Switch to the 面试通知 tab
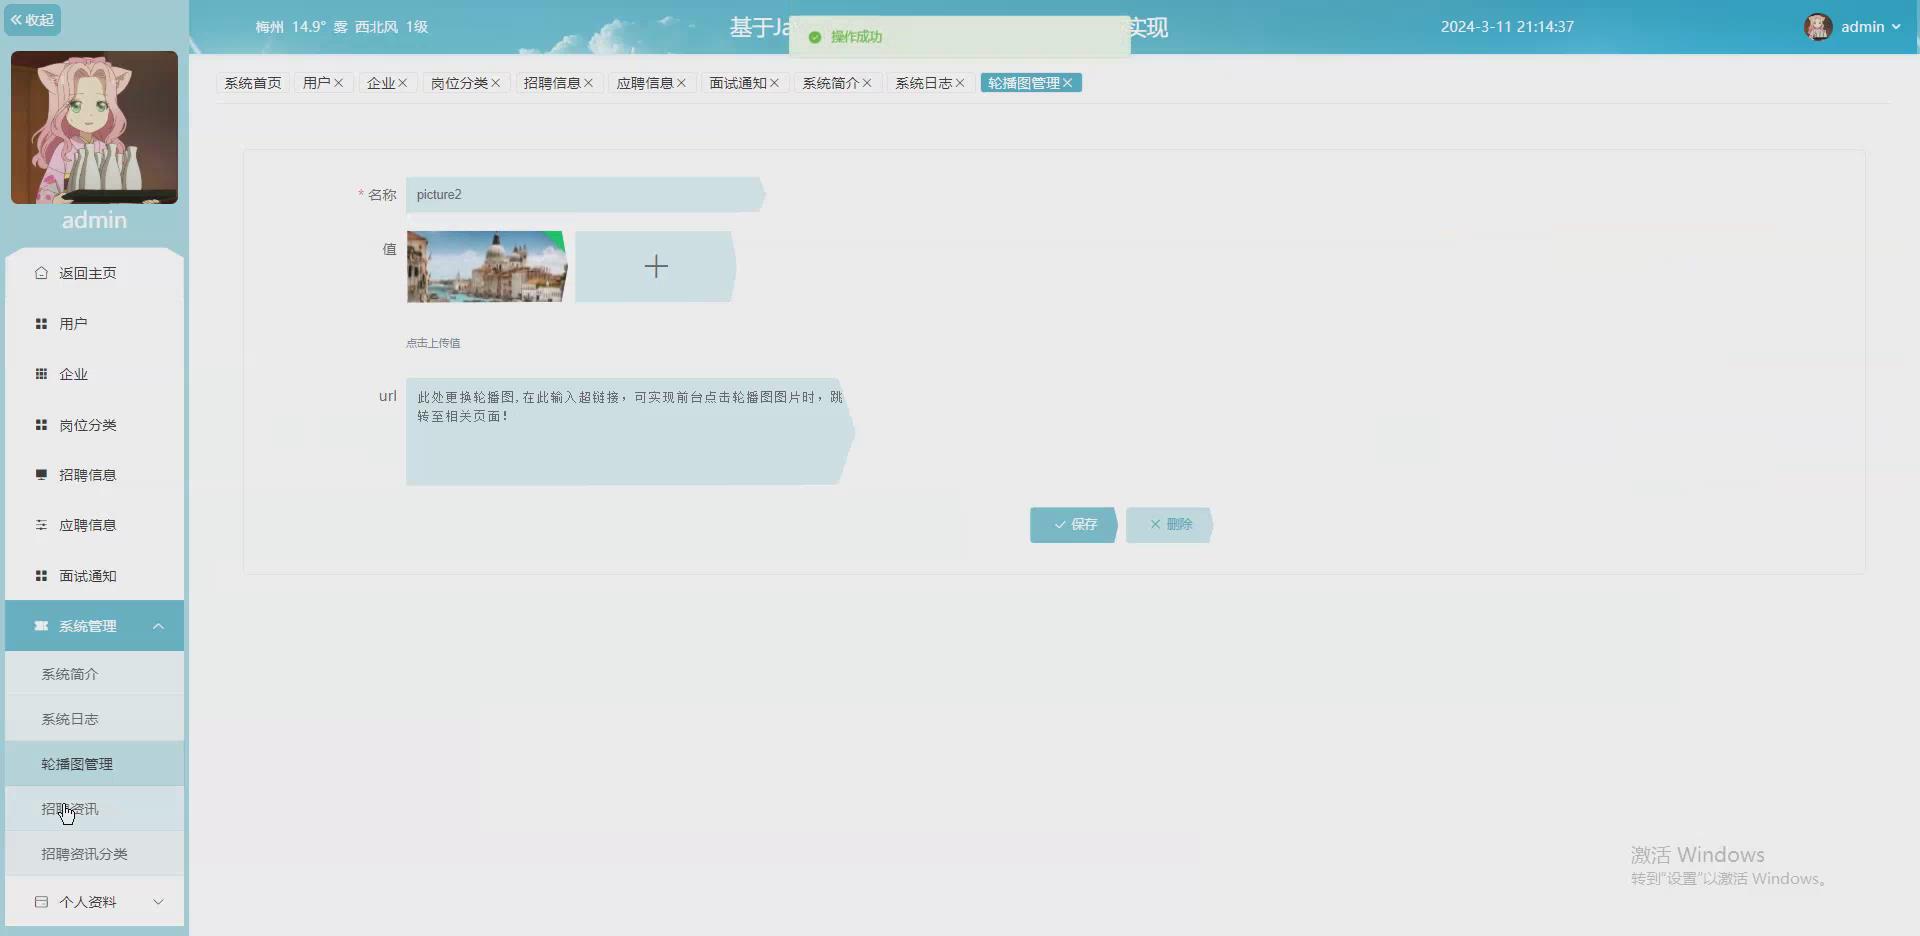 click(738, 83)
